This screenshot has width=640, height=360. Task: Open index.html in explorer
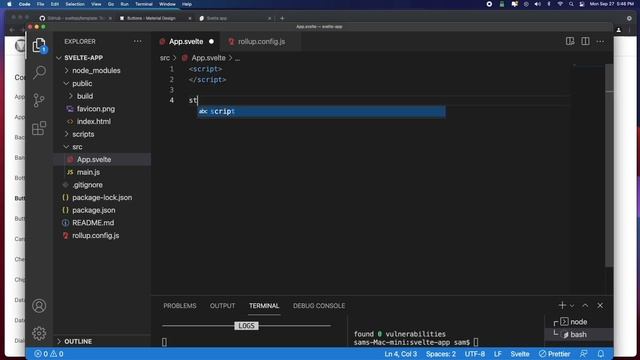pyautogui.click(x=93, y=121)
